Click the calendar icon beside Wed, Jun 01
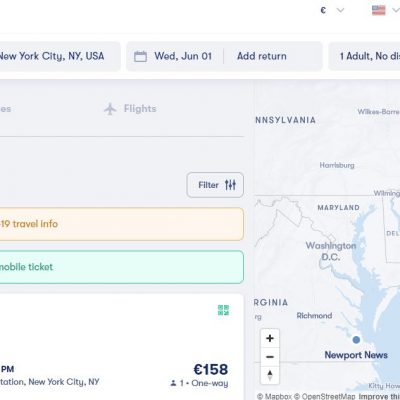 [140, 56]
